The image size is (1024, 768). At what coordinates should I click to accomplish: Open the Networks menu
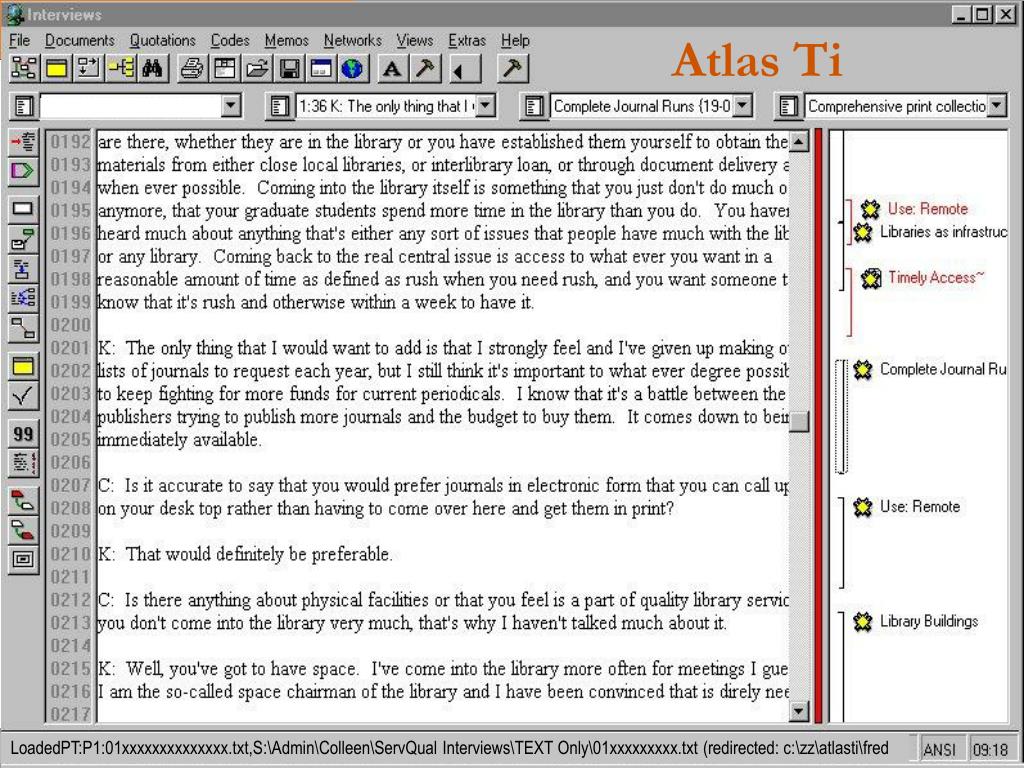pos(353,40)
